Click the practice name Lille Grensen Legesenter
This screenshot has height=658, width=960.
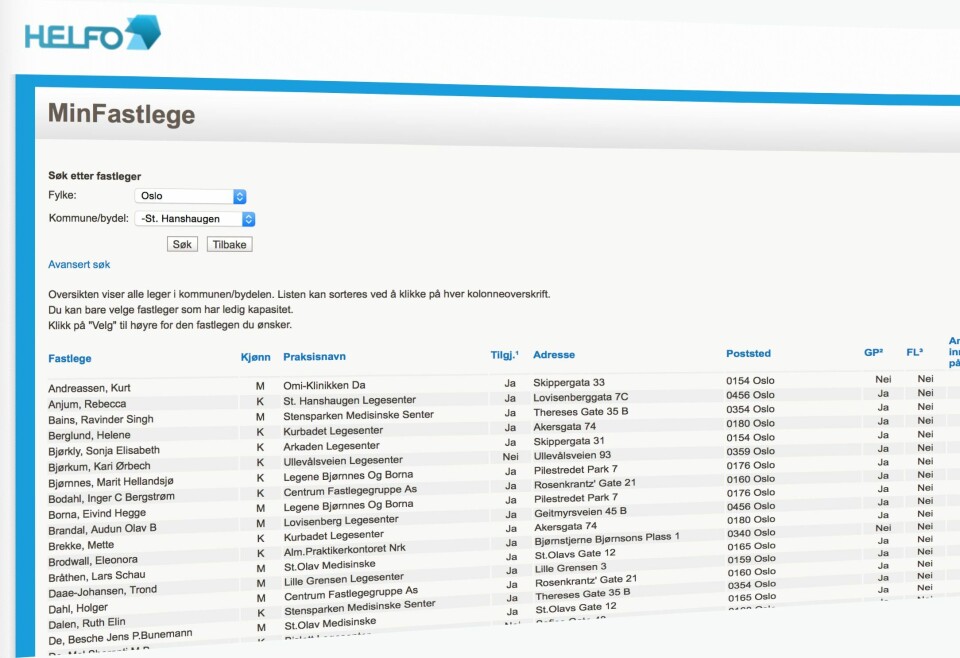[344, 578]
